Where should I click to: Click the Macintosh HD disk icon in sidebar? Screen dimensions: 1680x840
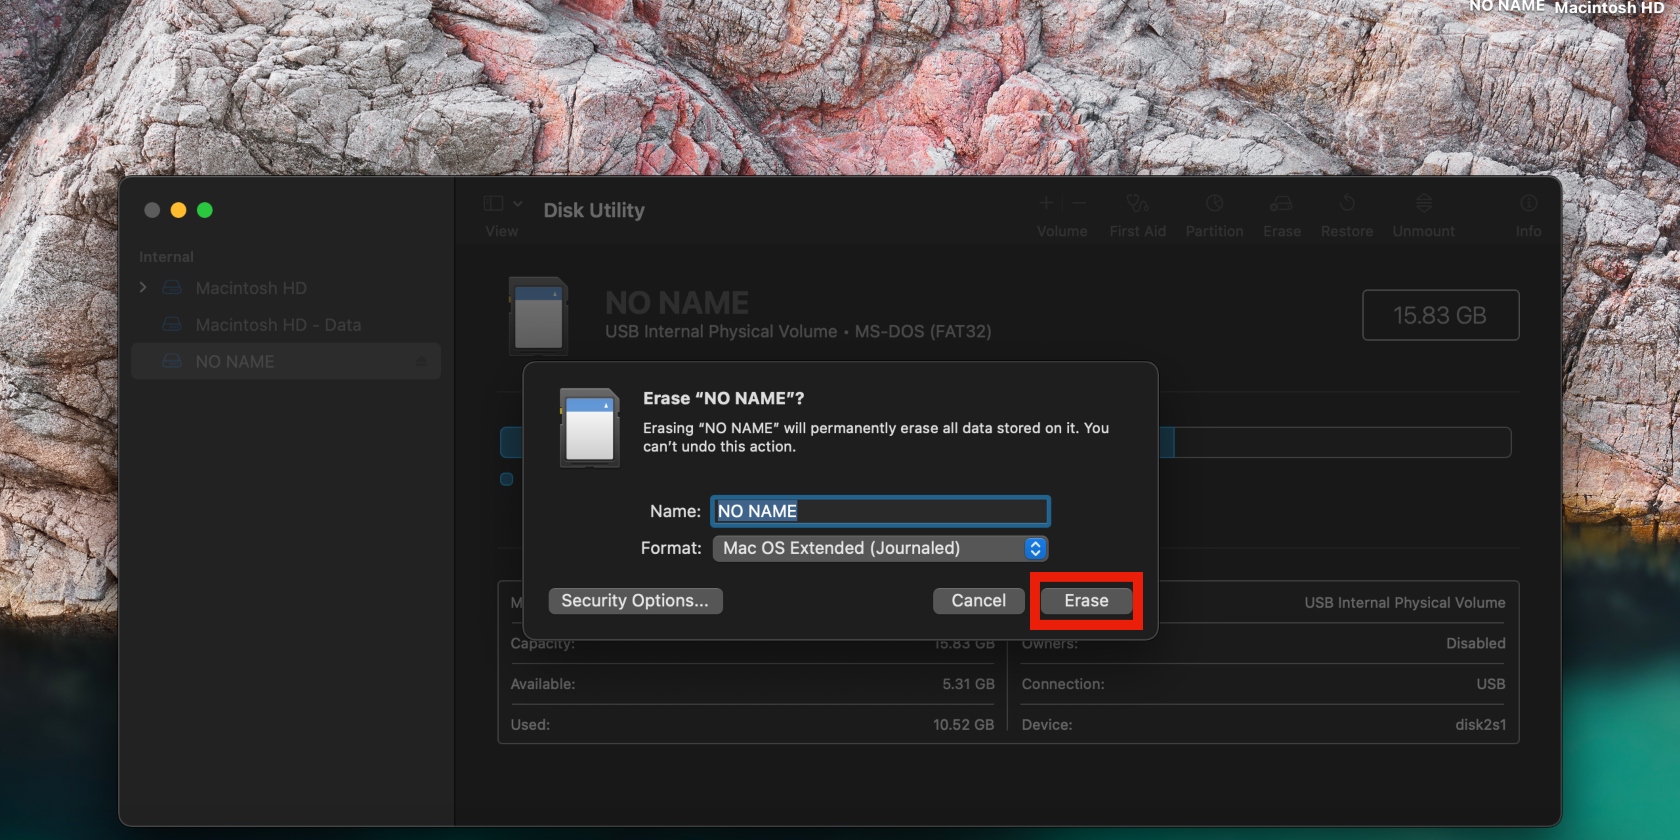(172, 288)
